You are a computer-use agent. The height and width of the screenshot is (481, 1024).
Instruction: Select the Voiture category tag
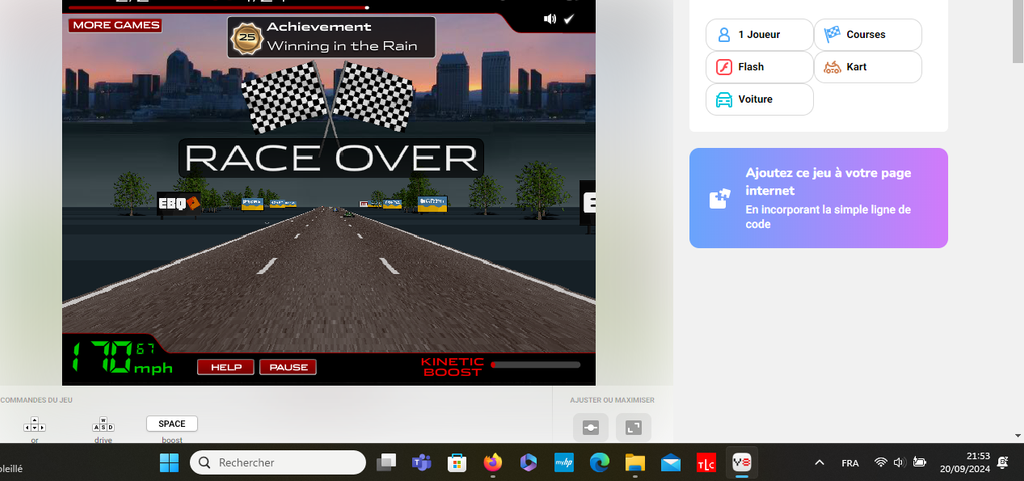pyautogui.click(x=759, y=100)
